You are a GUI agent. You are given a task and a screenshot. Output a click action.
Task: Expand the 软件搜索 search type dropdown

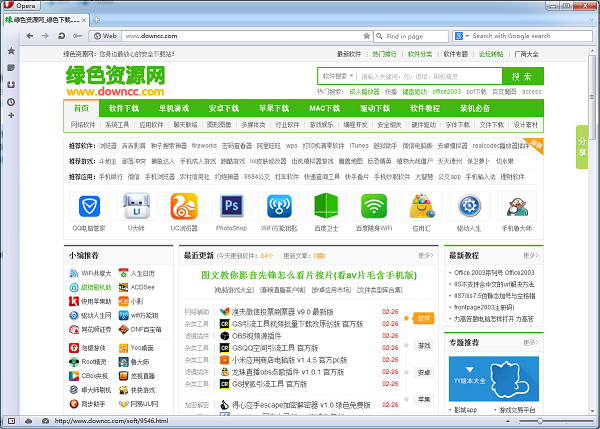(338, 76)
